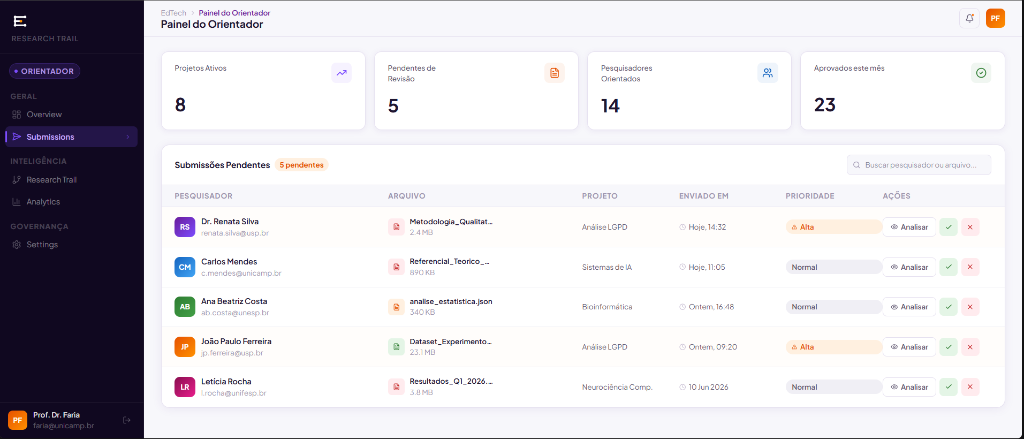This screenshot has width=1024, height=439.
Task: Click the 10 Jun 2026 date cell
Action: point(710,387)
